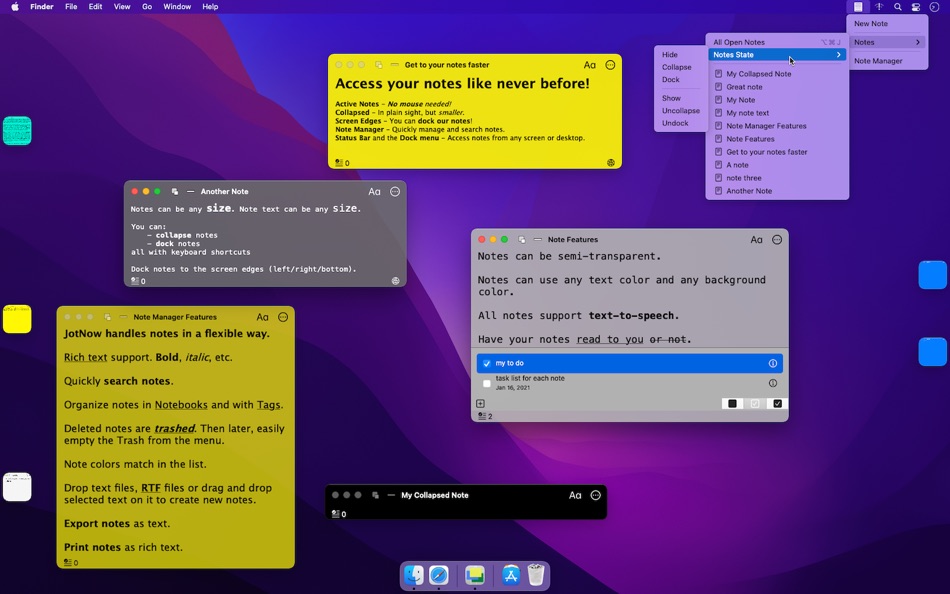Viewport: 950px width, 594px height.
Task: Click the dock window icon in Note Features
Action: coord(522,239)
